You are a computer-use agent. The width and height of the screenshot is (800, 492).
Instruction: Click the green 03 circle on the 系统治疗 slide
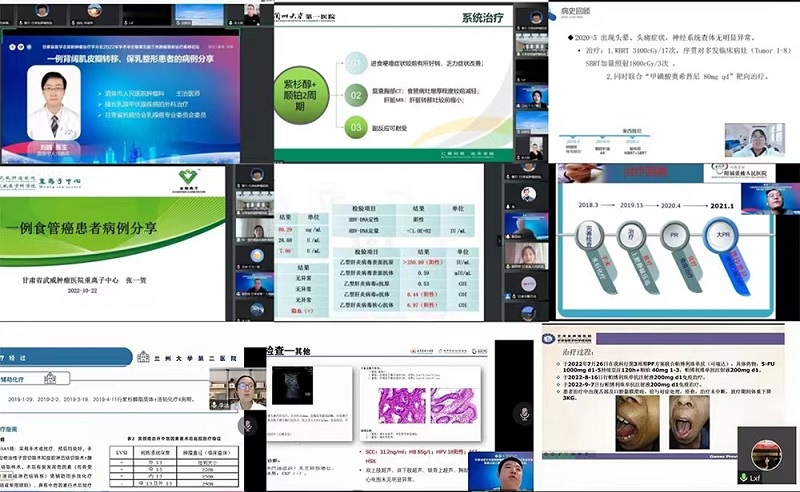pyautogui.click(x=356, y=127)
